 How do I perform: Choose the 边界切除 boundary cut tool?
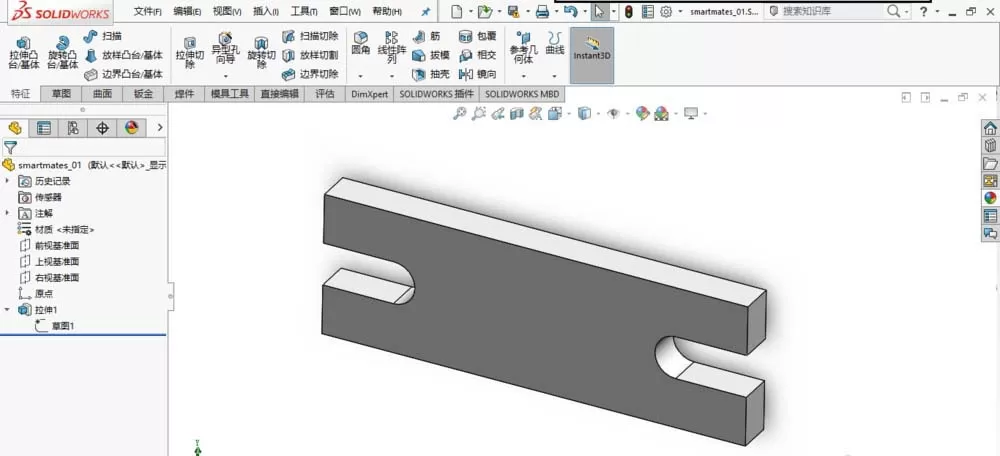(311, 74)
